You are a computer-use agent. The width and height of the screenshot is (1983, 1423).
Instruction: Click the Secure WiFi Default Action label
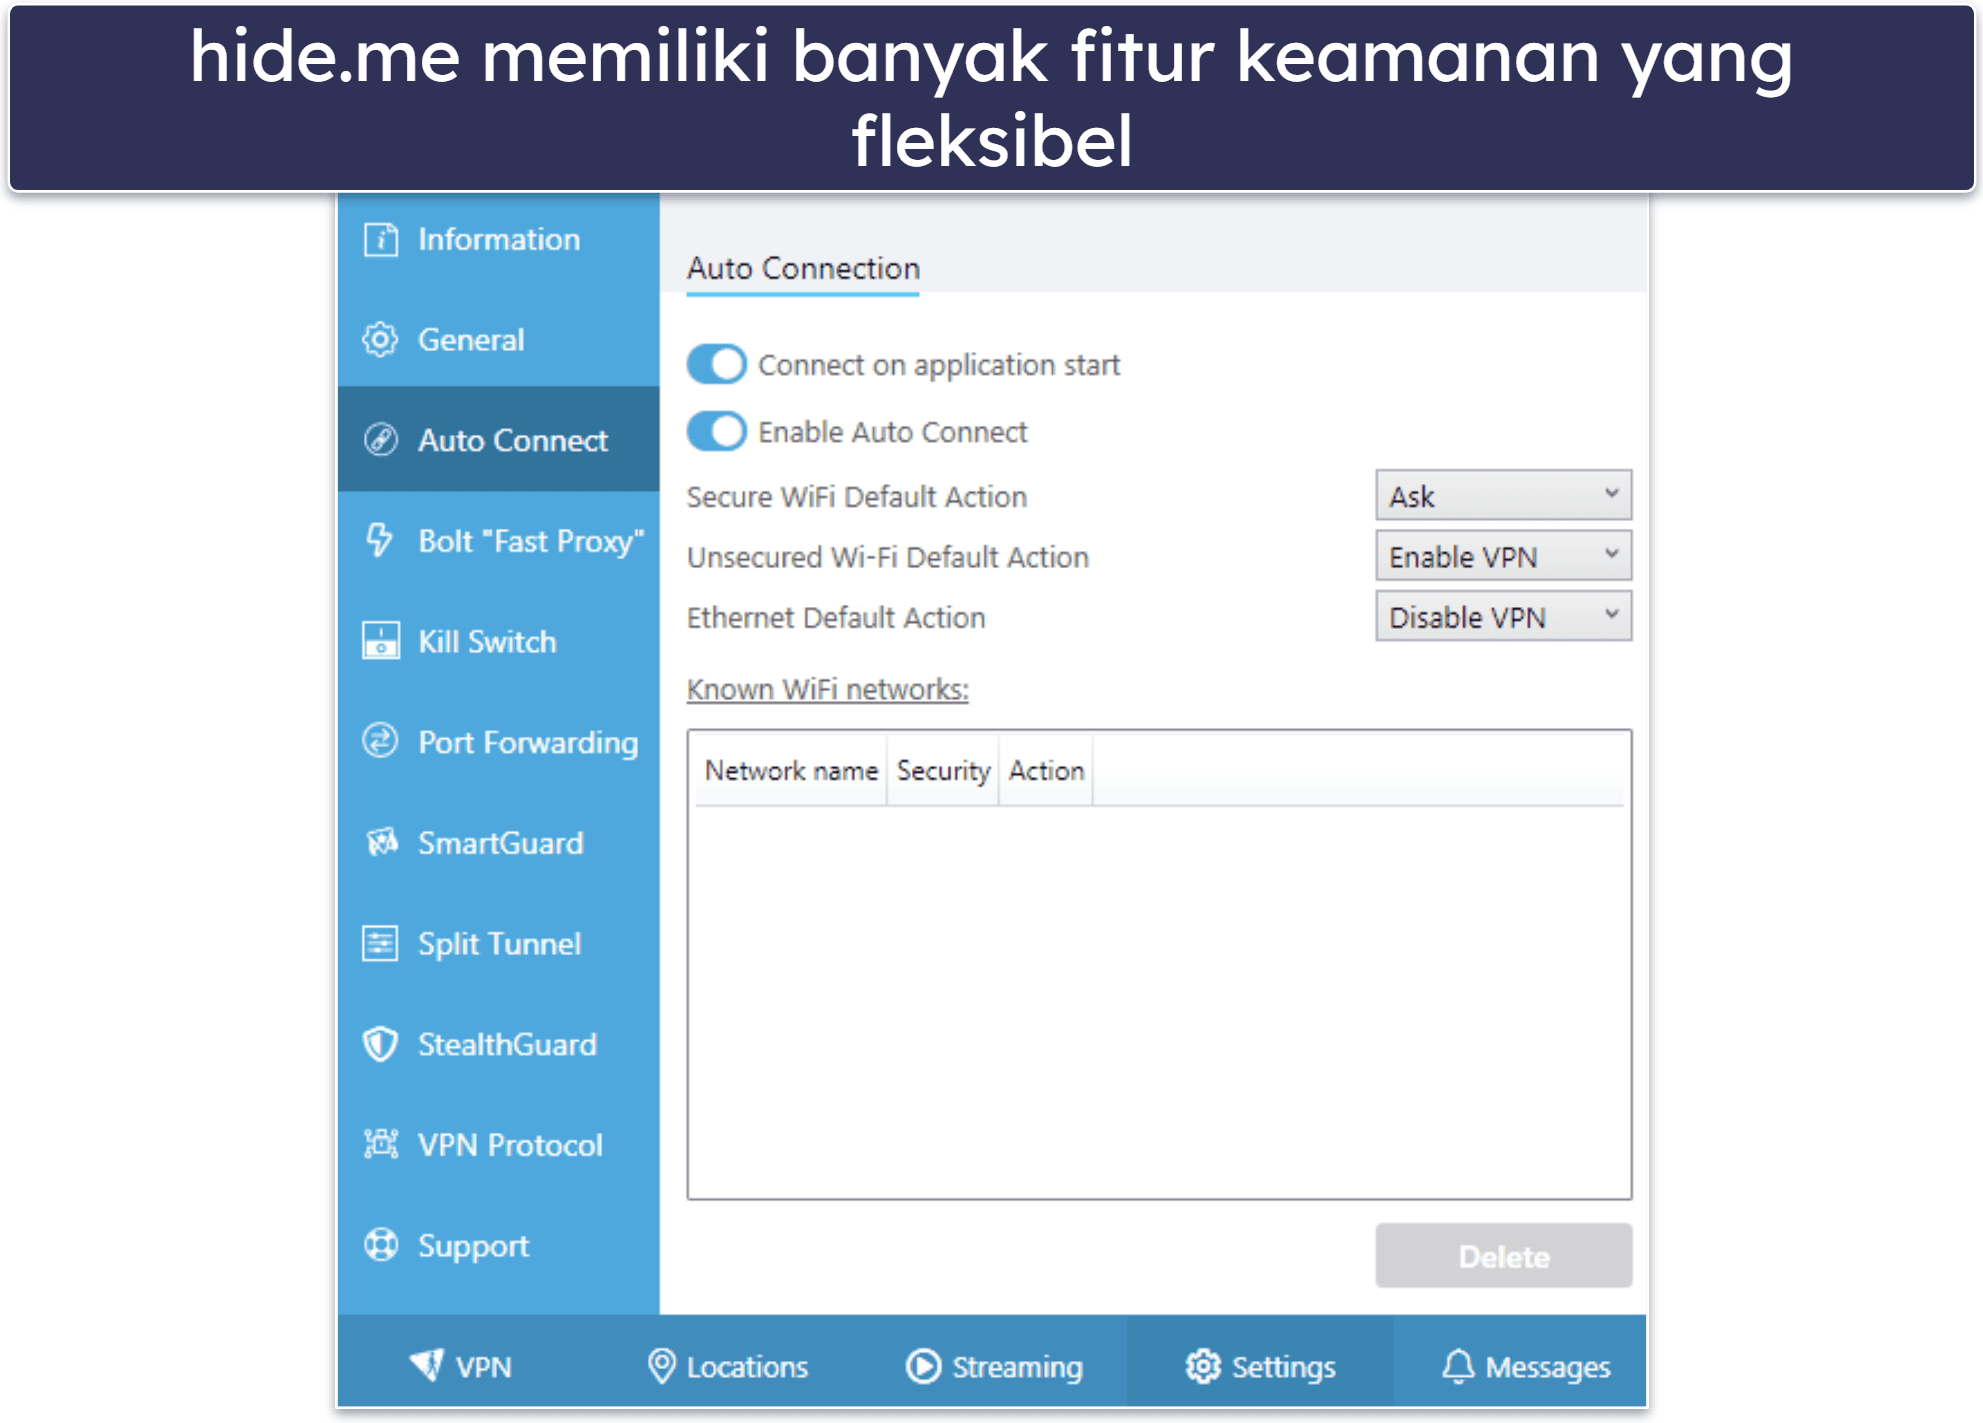click(x=857, y=497)
